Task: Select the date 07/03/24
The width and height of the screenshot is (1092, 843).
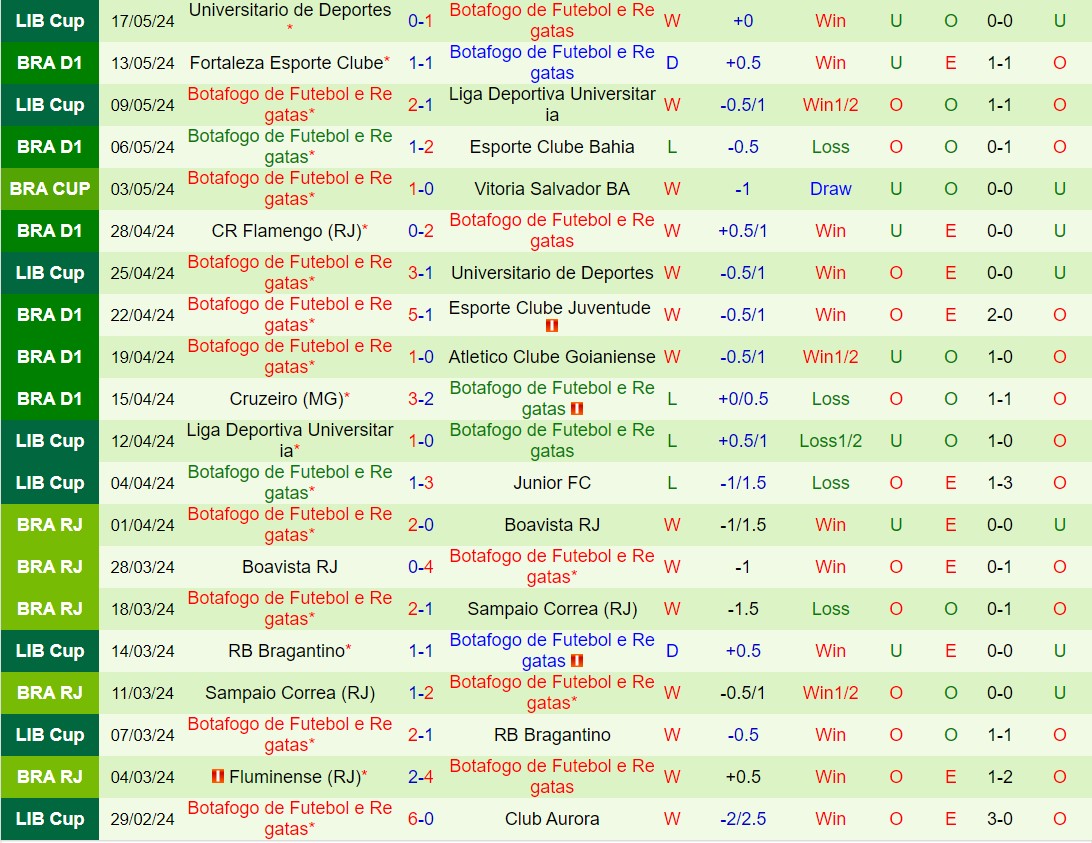Action: (143, 735)
